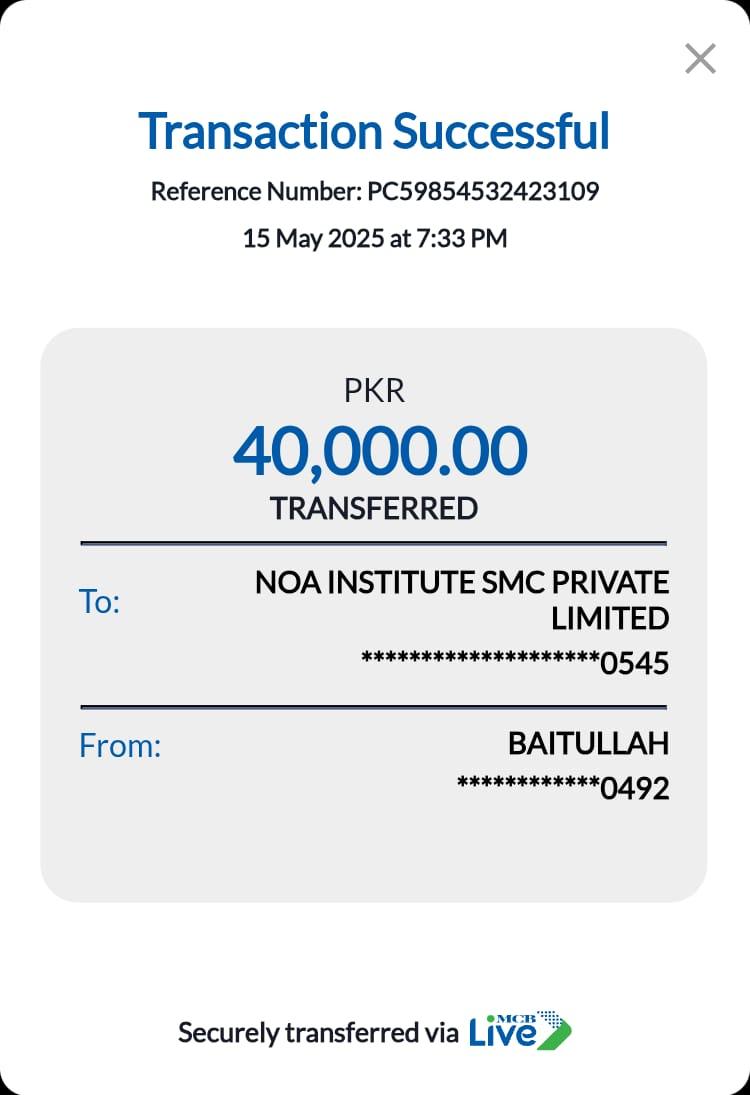Click sender account ending 0492

point(563,789)
